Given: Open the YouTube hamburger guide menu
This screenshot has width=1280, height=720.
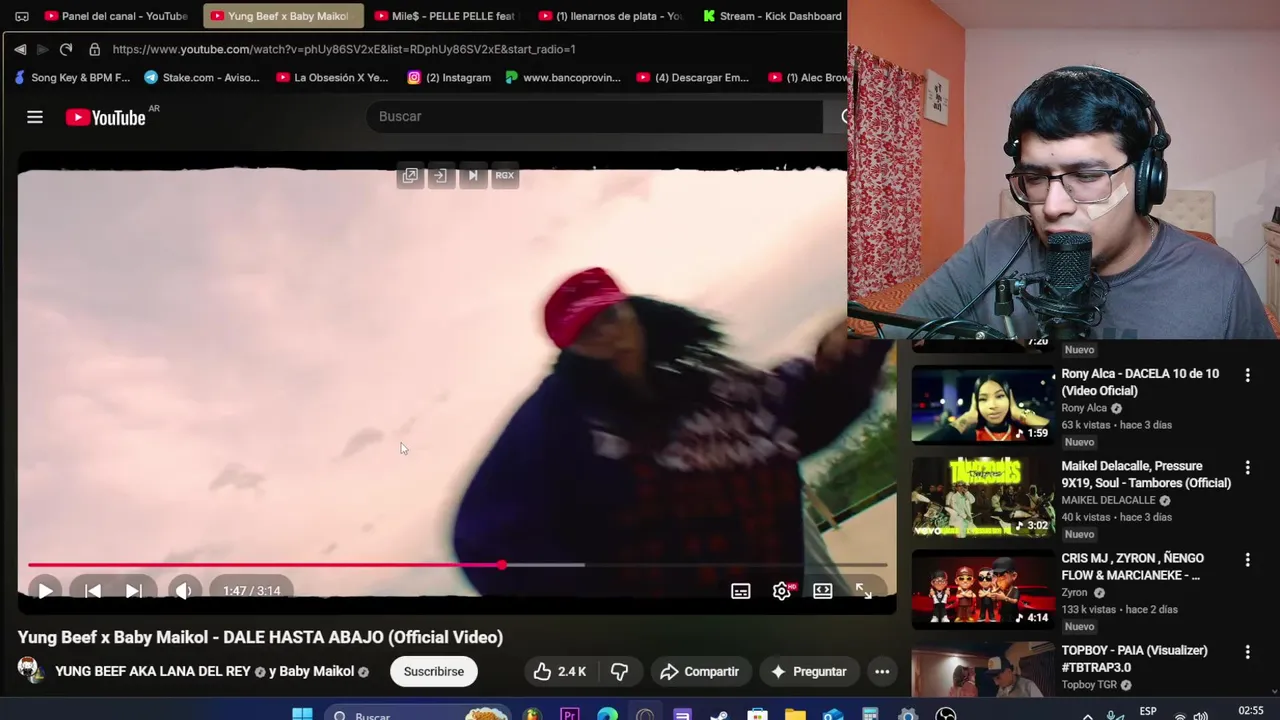Looking at the screenshot, I should pyautogui.click(x=35, y=117).
